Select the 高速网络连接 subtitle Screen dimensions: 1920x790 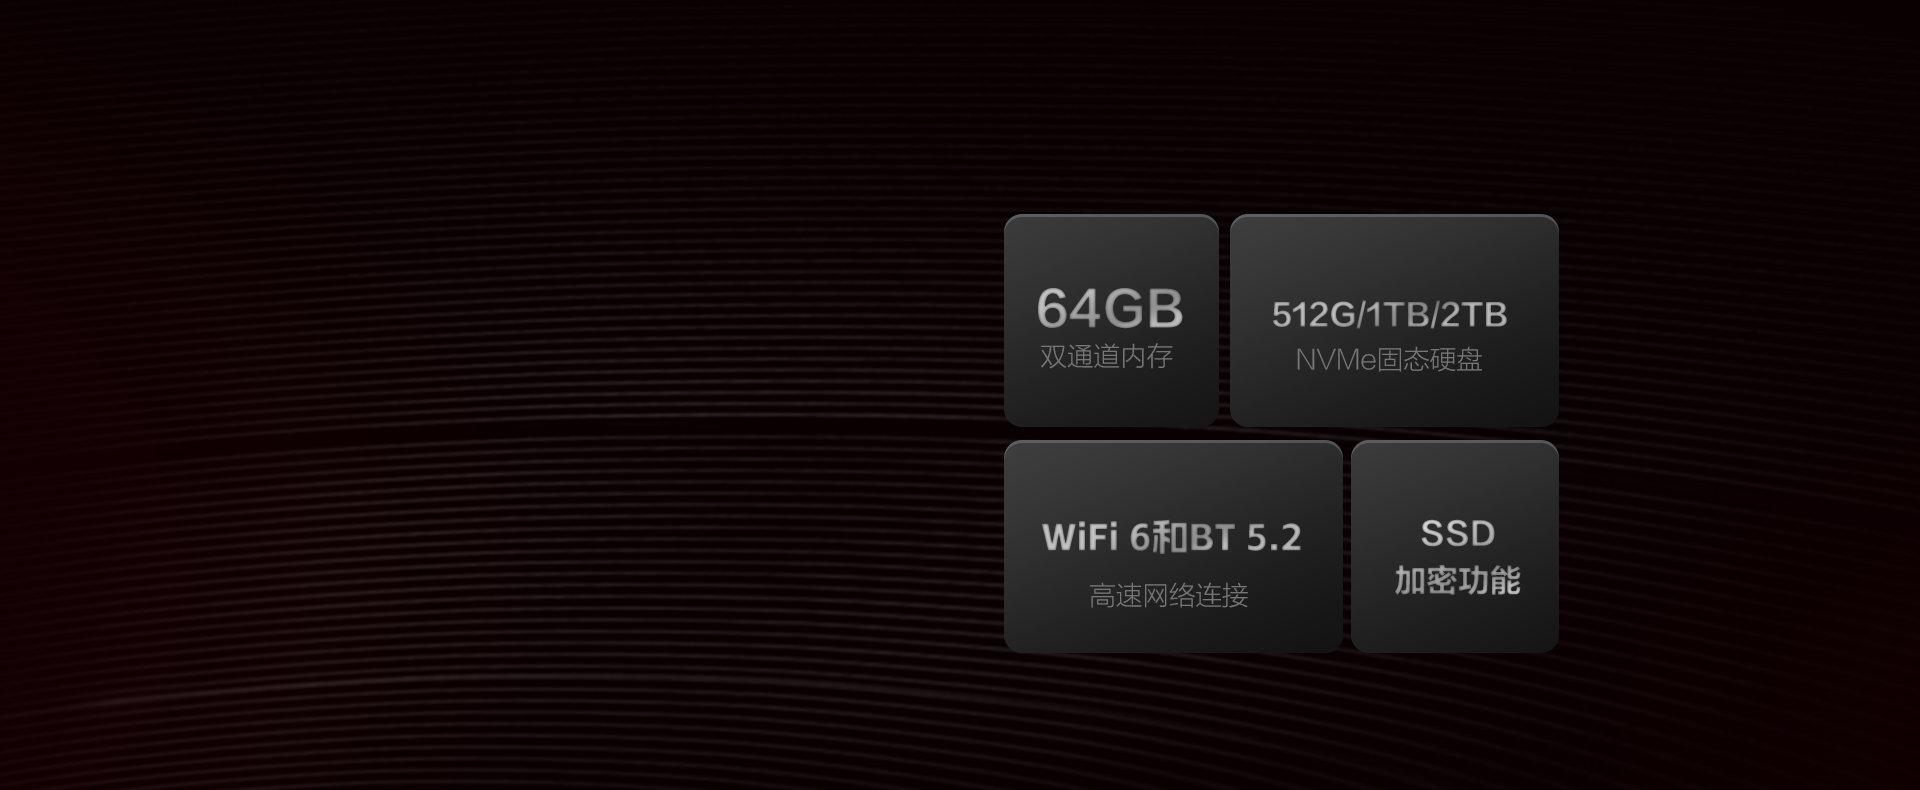pos(1169,596)
